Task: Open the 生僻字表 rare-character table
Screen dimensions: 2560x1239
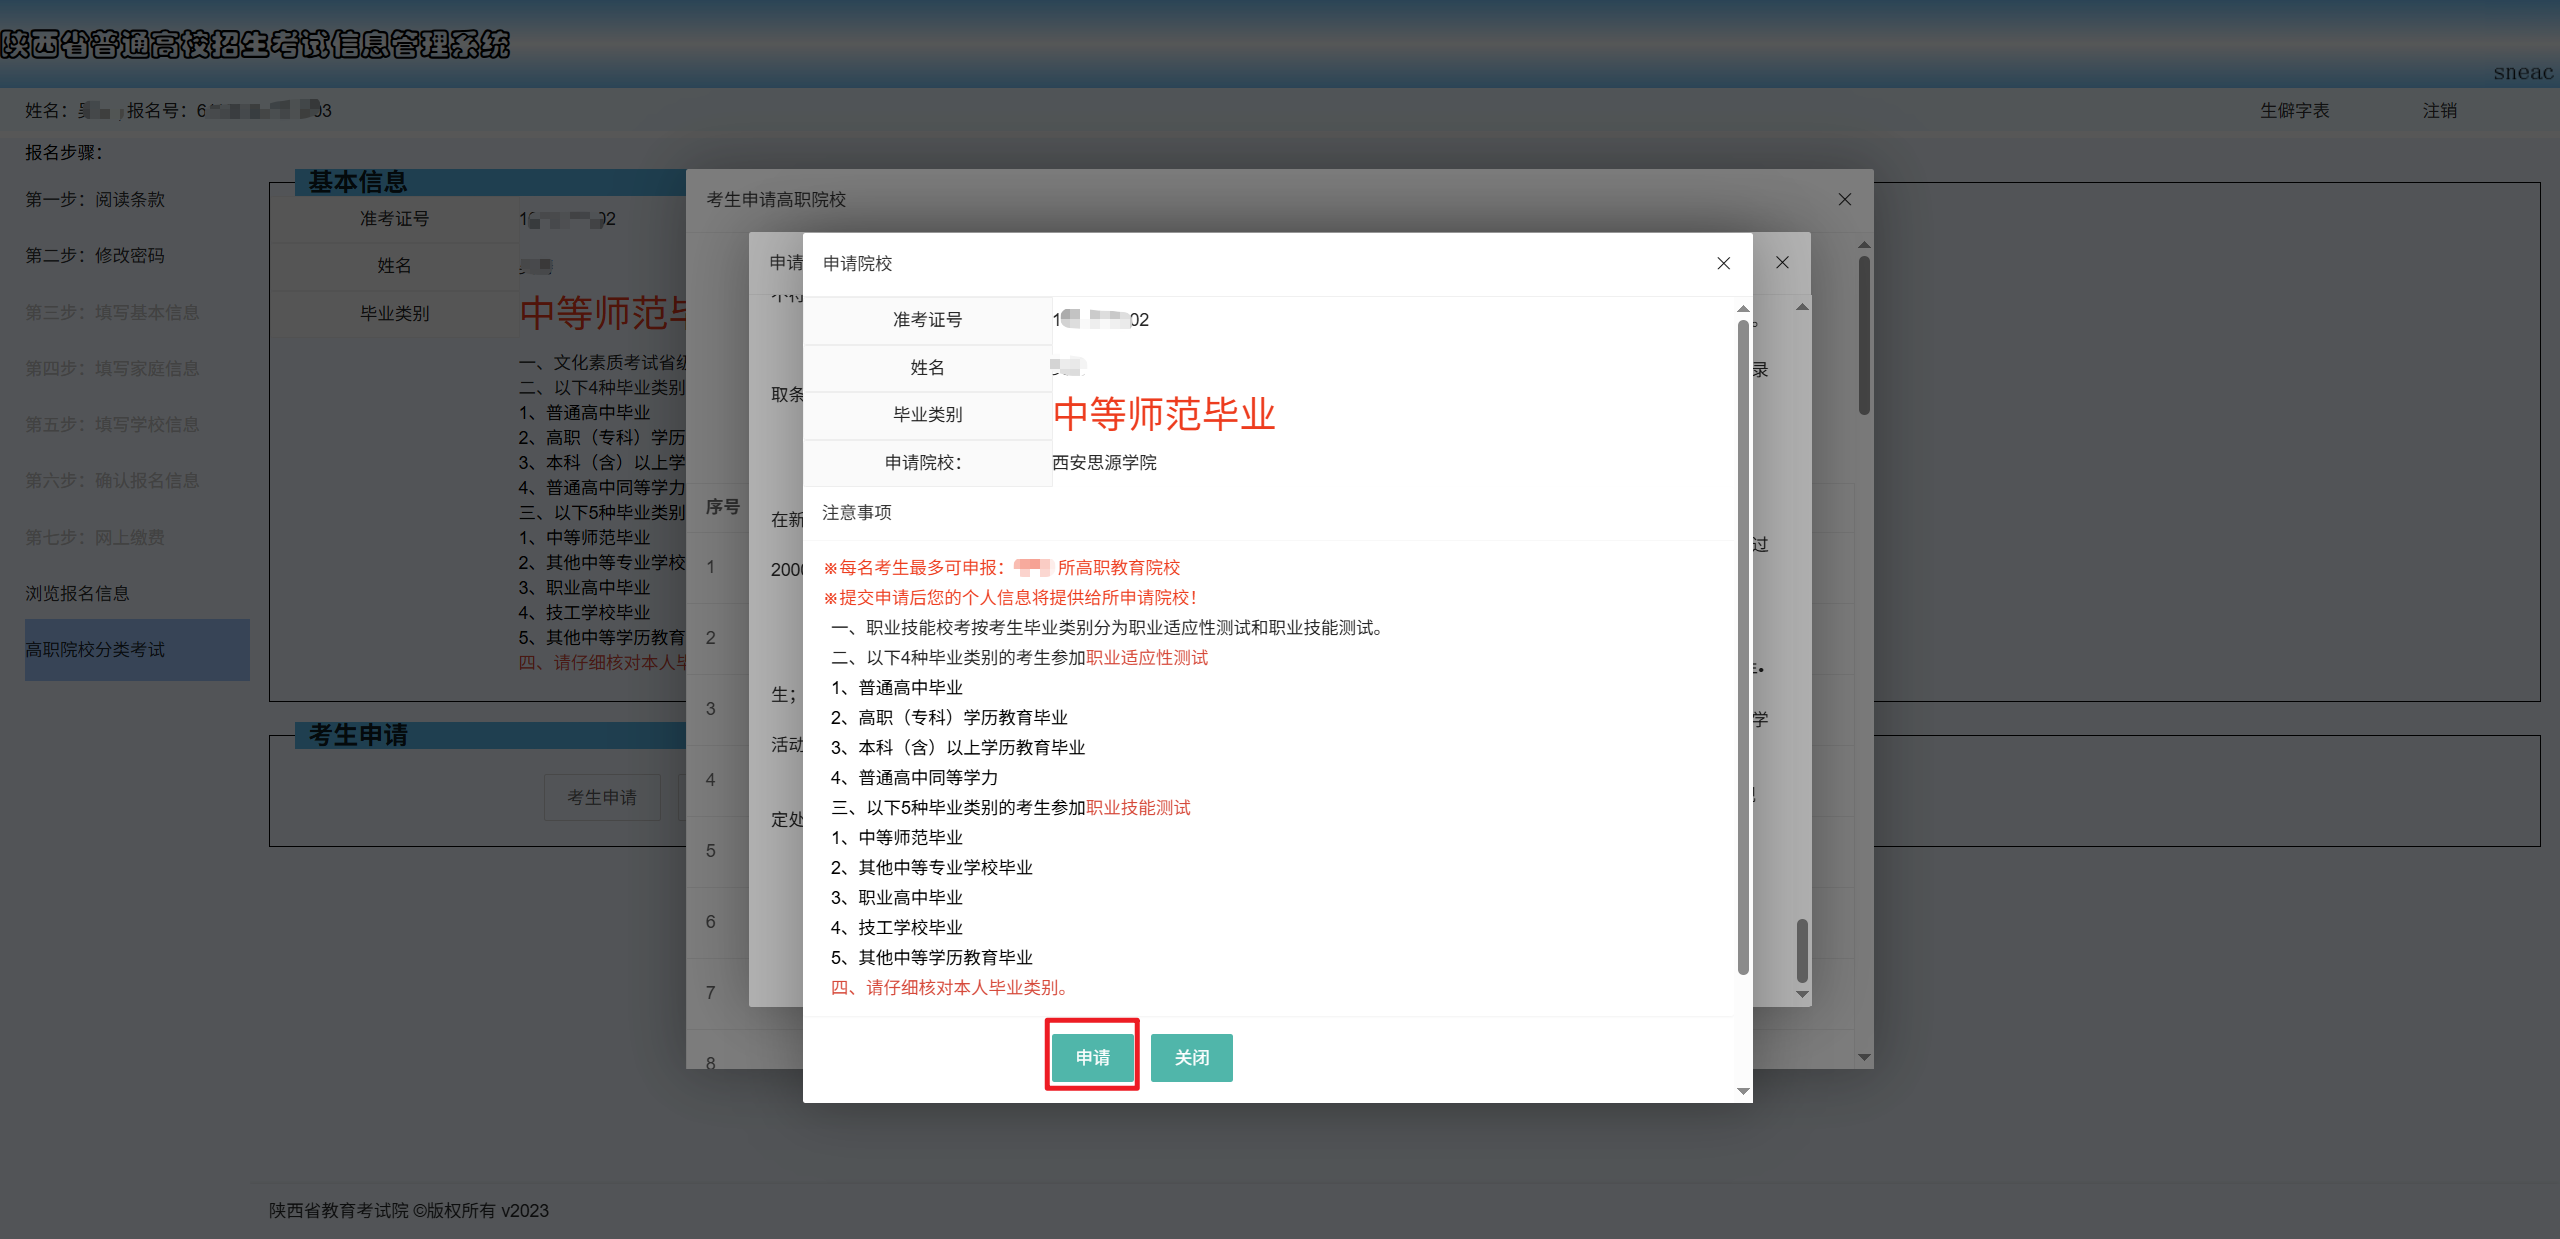Action: tap(2294, 111)
